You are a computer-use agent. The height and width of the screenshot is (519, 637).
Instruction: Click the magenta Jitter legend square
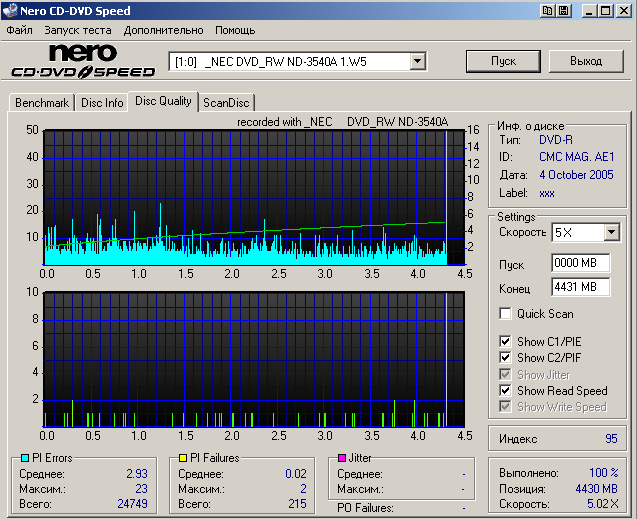coord(341,458)
